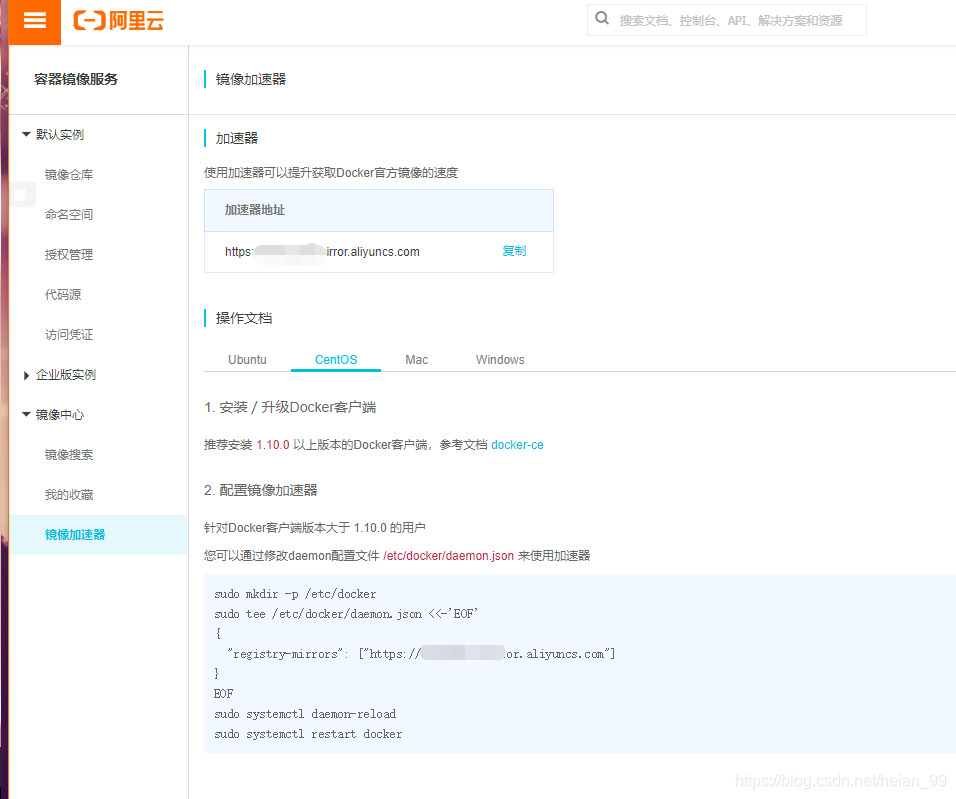Click the Alibaba Cloud logo
This screenshot has height=799, width=956.
pyautogui.click(x=119, y=21)
